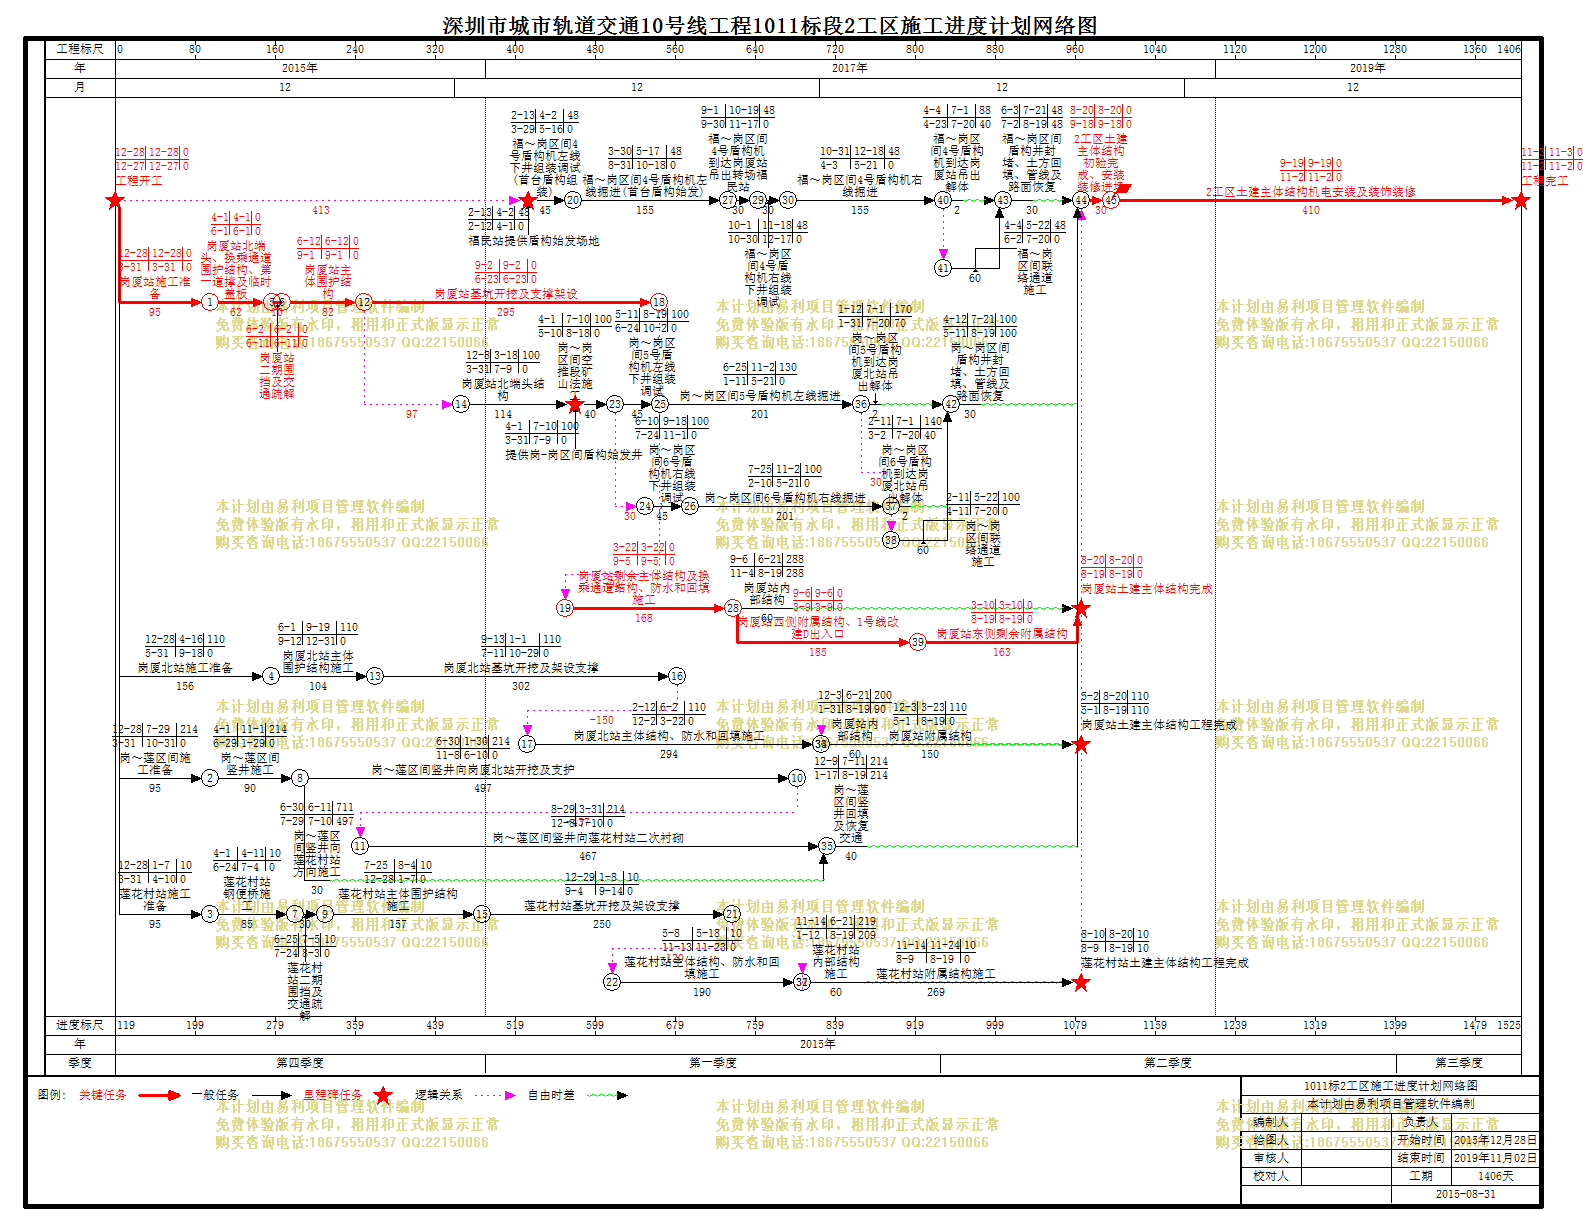1583x1210 pixels.
Task: Click the 一般任务 legend label
Action: tap(216, 1095)
